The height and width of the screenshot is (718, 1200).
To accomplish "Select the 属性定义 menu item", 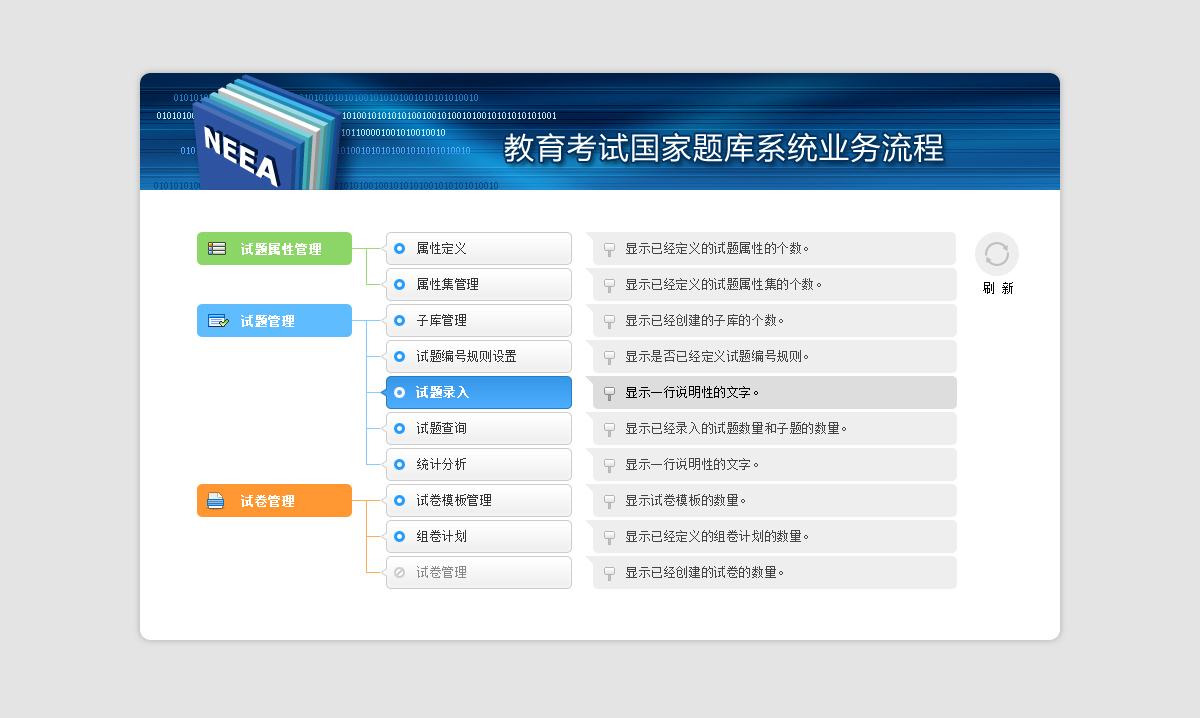I will click(479, 249).
